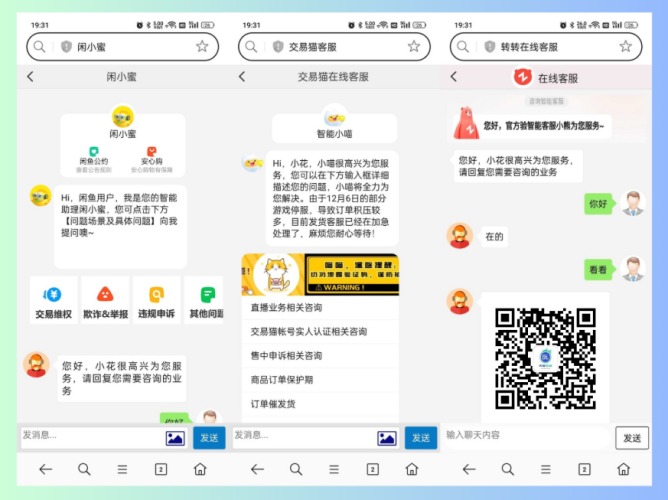Go home from the 闲小蜜 screen toolbar

pos(200,469)
